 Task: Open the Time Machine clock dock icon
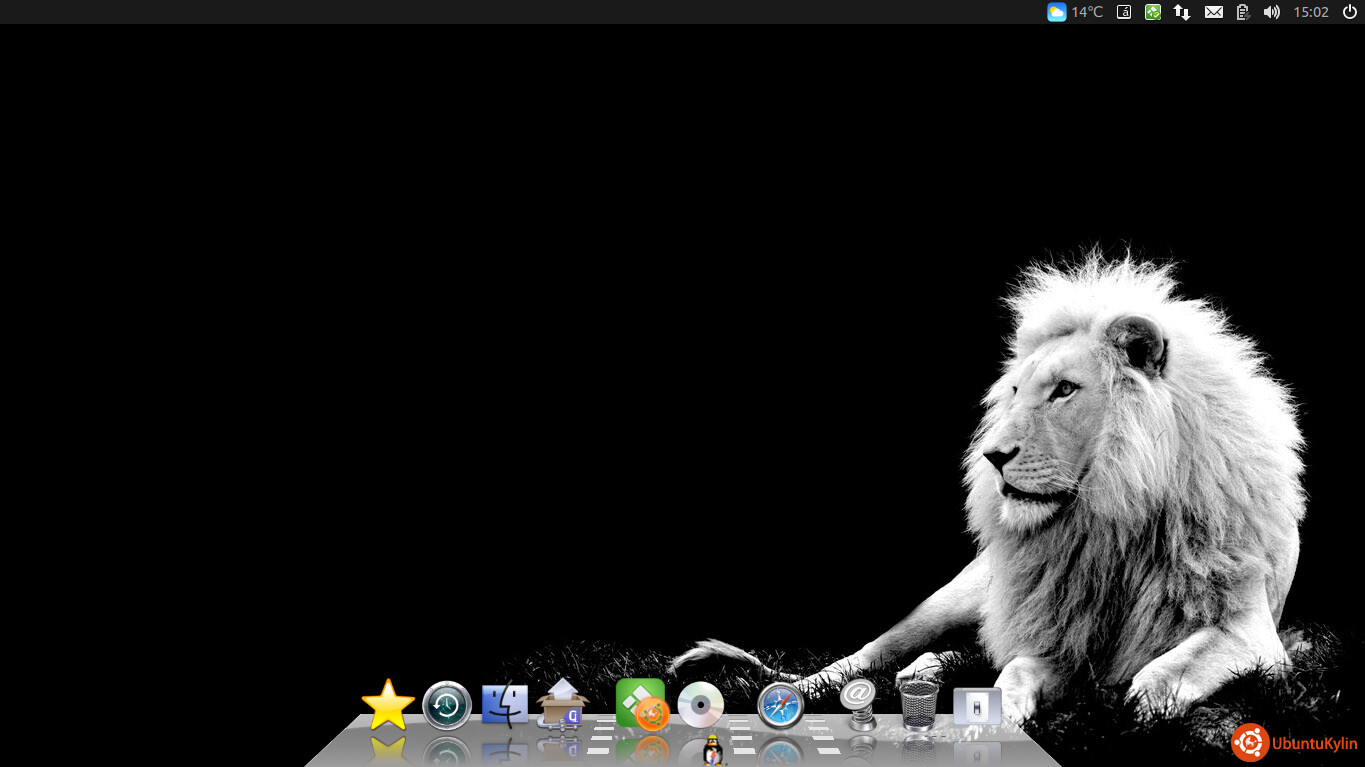447,706
